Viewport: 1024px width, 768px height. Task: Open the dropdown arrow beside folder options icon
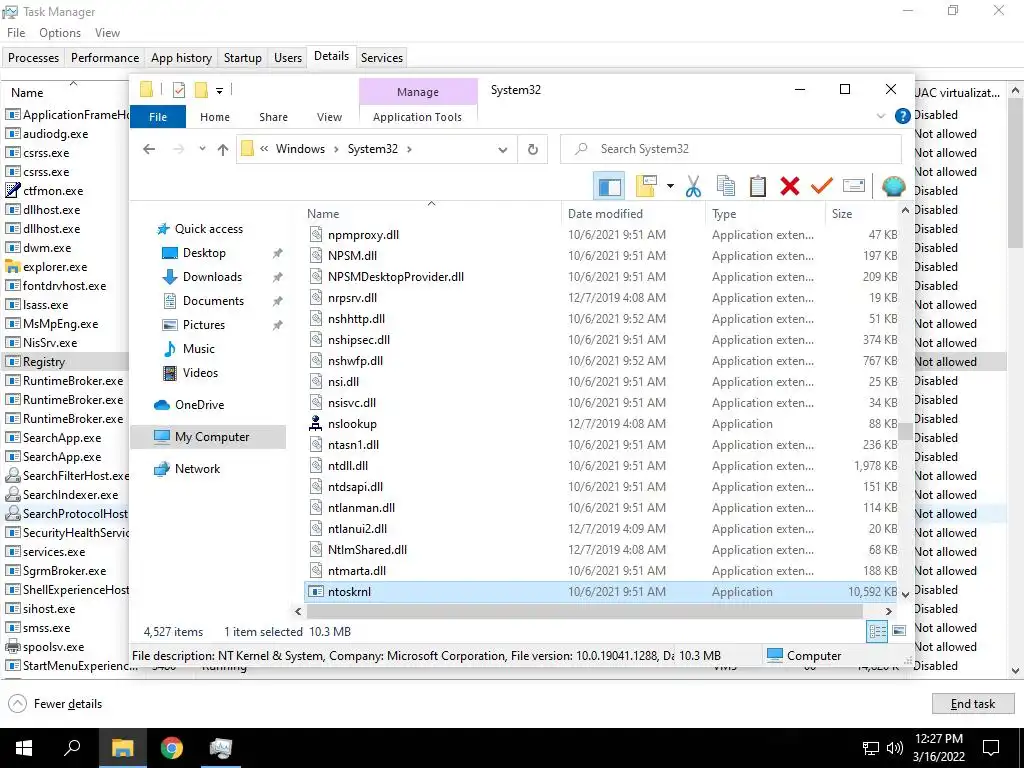[670, 186]
